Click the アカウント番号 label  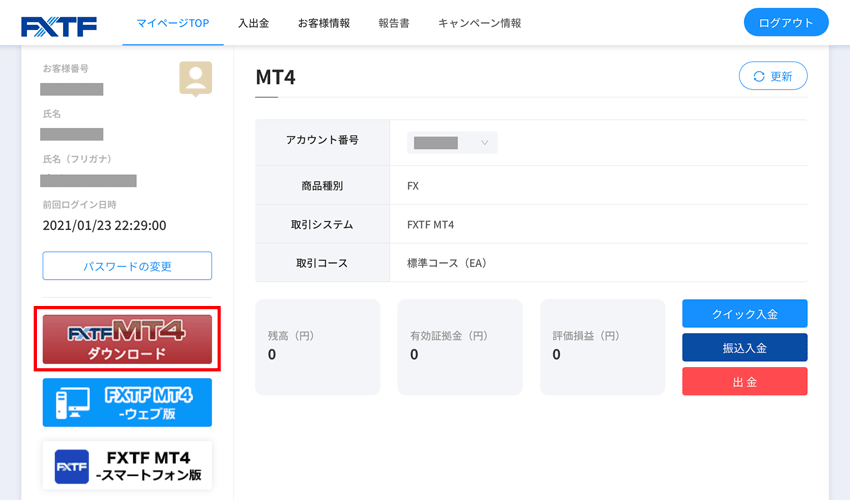pos(322,140)
